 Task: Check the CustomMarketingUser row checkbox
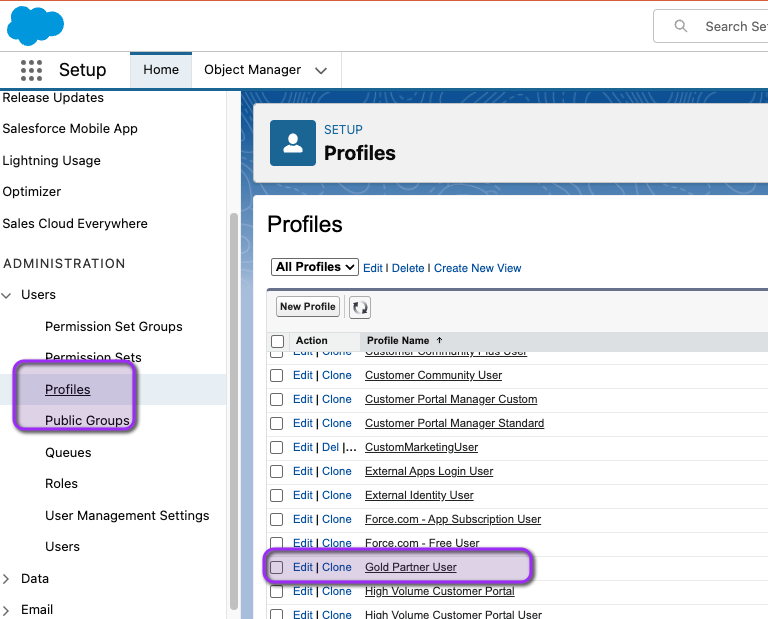tap(277, 448)
